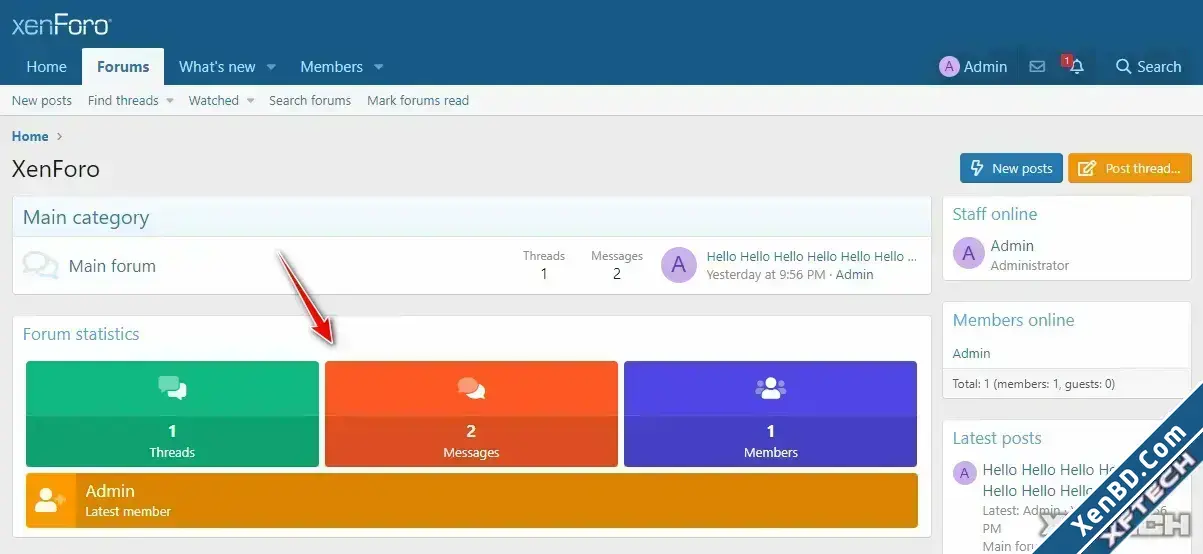Image resolution: width=1203 pixels, height=554 pixels.
Task: Click the purple Members statistics tile
Action: tap(770, 414)
